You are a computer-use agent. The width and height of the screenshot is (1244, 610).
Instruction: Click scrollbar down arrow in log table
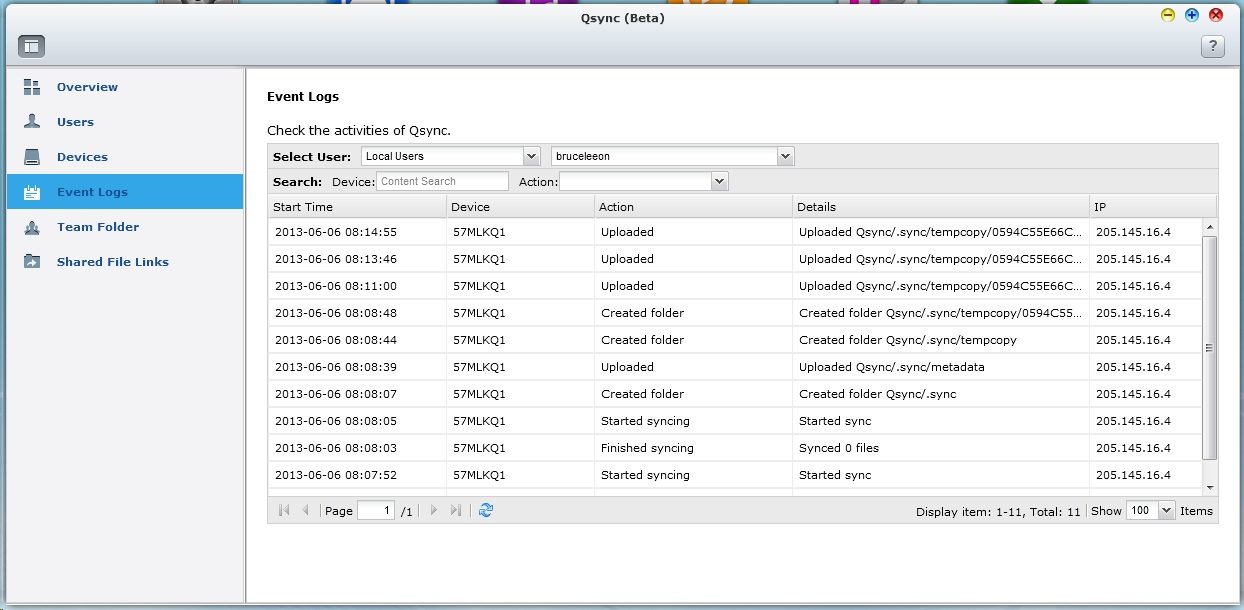point(1209,487)
